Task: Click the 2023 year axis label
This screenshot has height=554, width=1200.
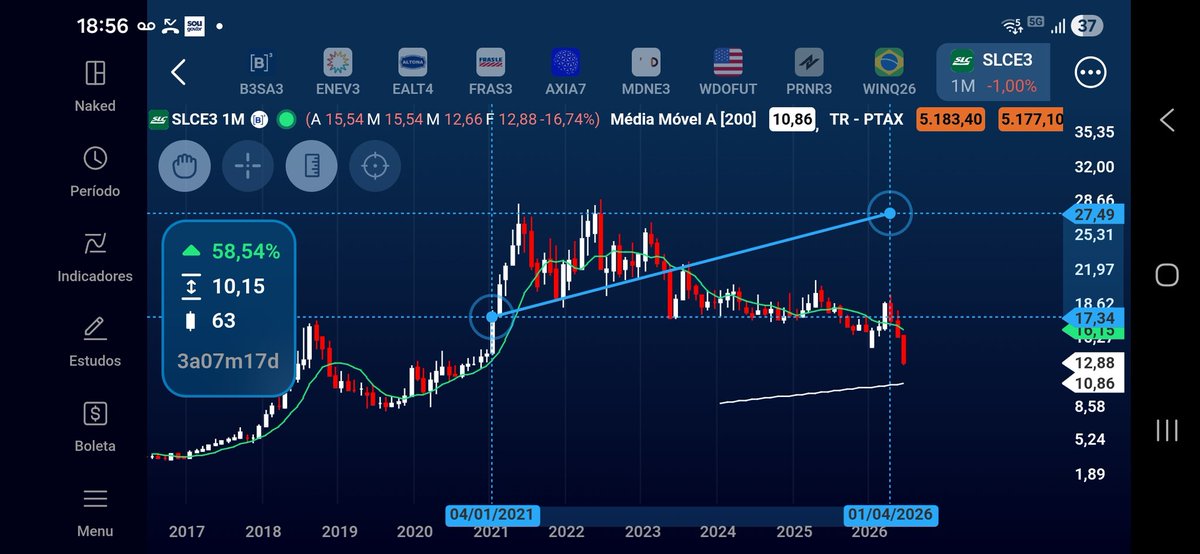Action: click(643, 532)
